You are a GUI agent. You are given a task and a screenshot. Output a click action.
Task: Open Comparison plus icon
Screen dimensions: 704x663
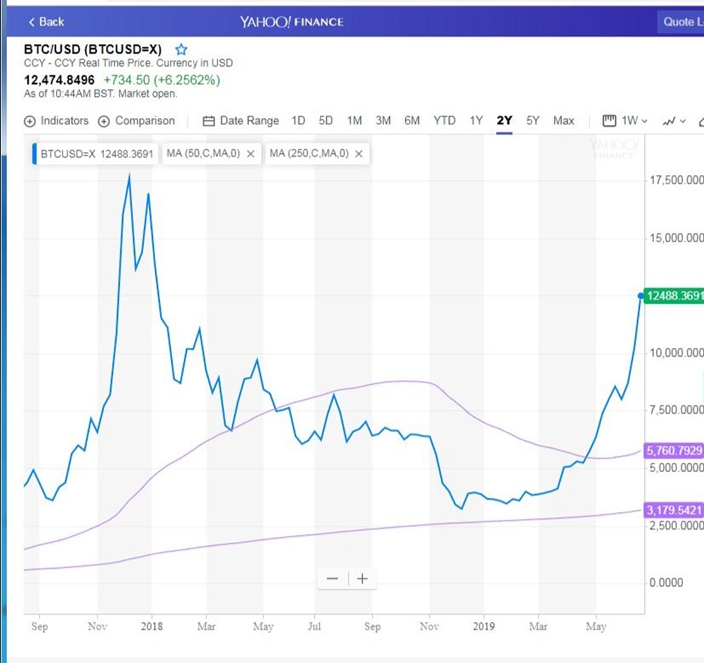point(104,121)
